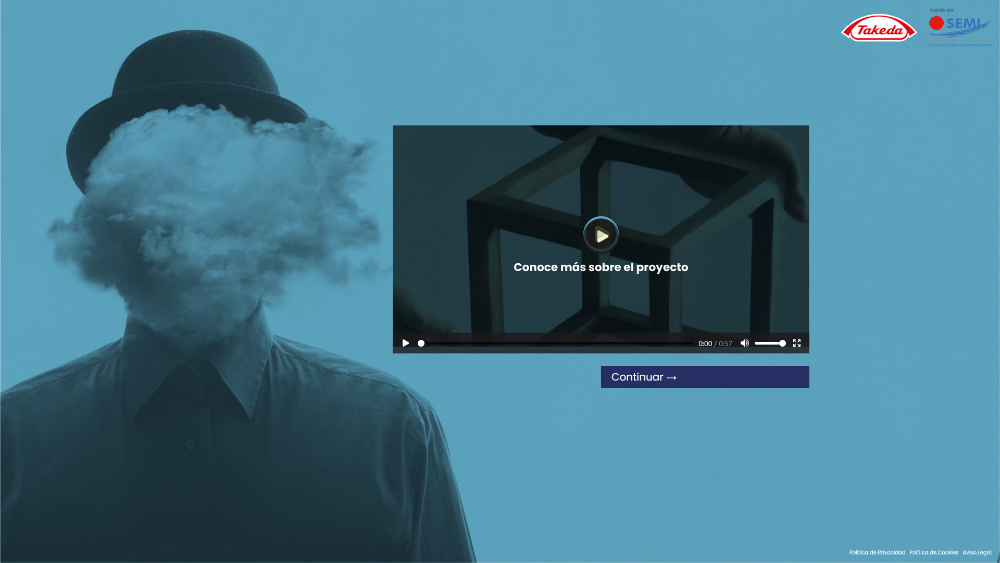The width and height of the screenshot is (1000, 563).
Task: Adjust the video volume slider
Action: click(x=770, y=343)
